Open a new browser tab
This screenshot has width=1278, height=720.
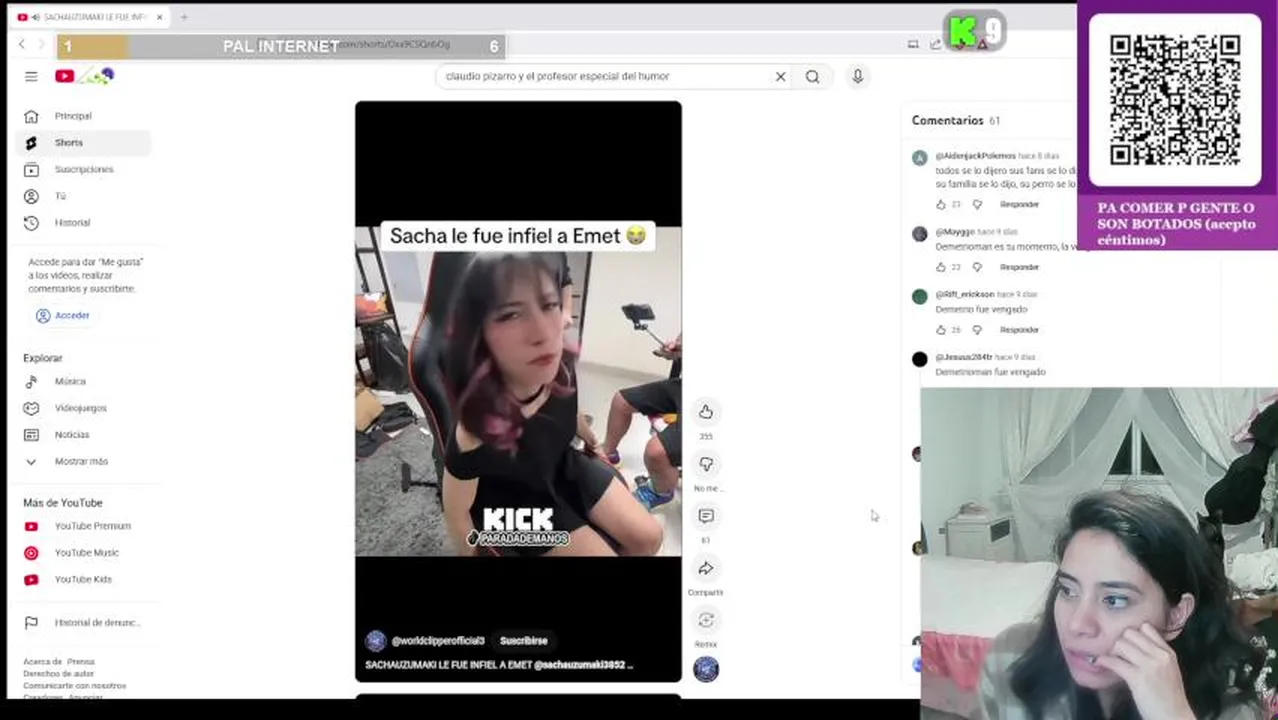click(x=184, y=17)
